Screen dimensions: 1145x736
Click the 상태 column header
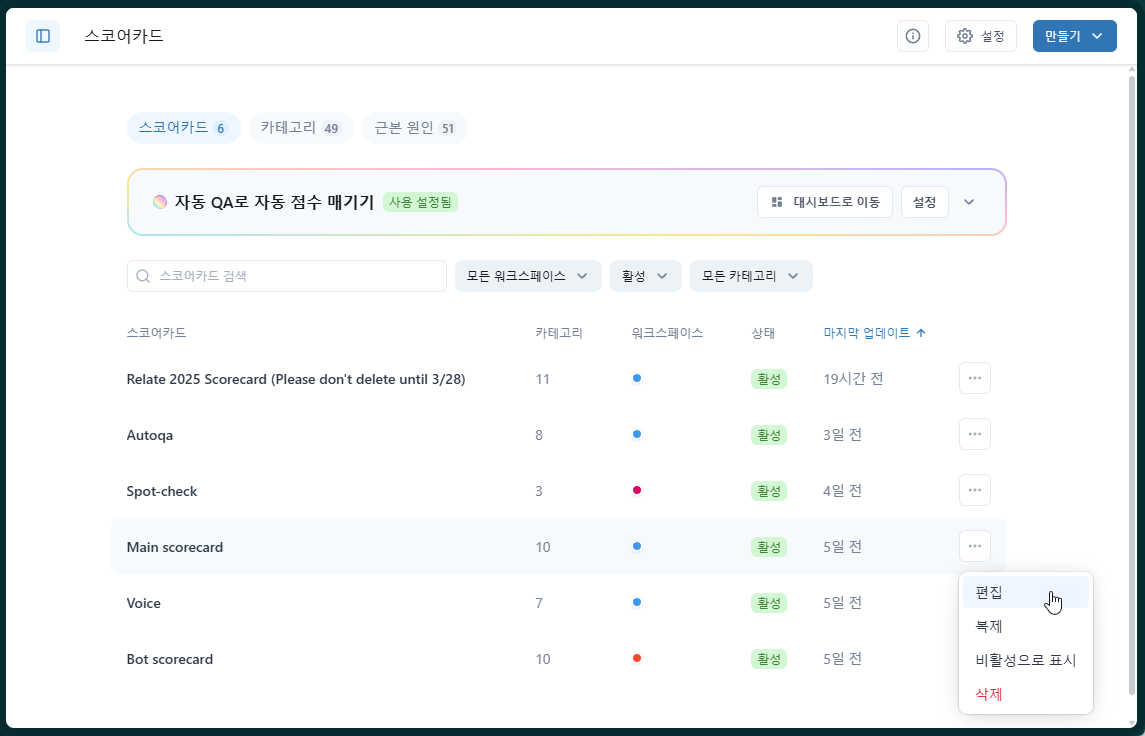(763, 333)
